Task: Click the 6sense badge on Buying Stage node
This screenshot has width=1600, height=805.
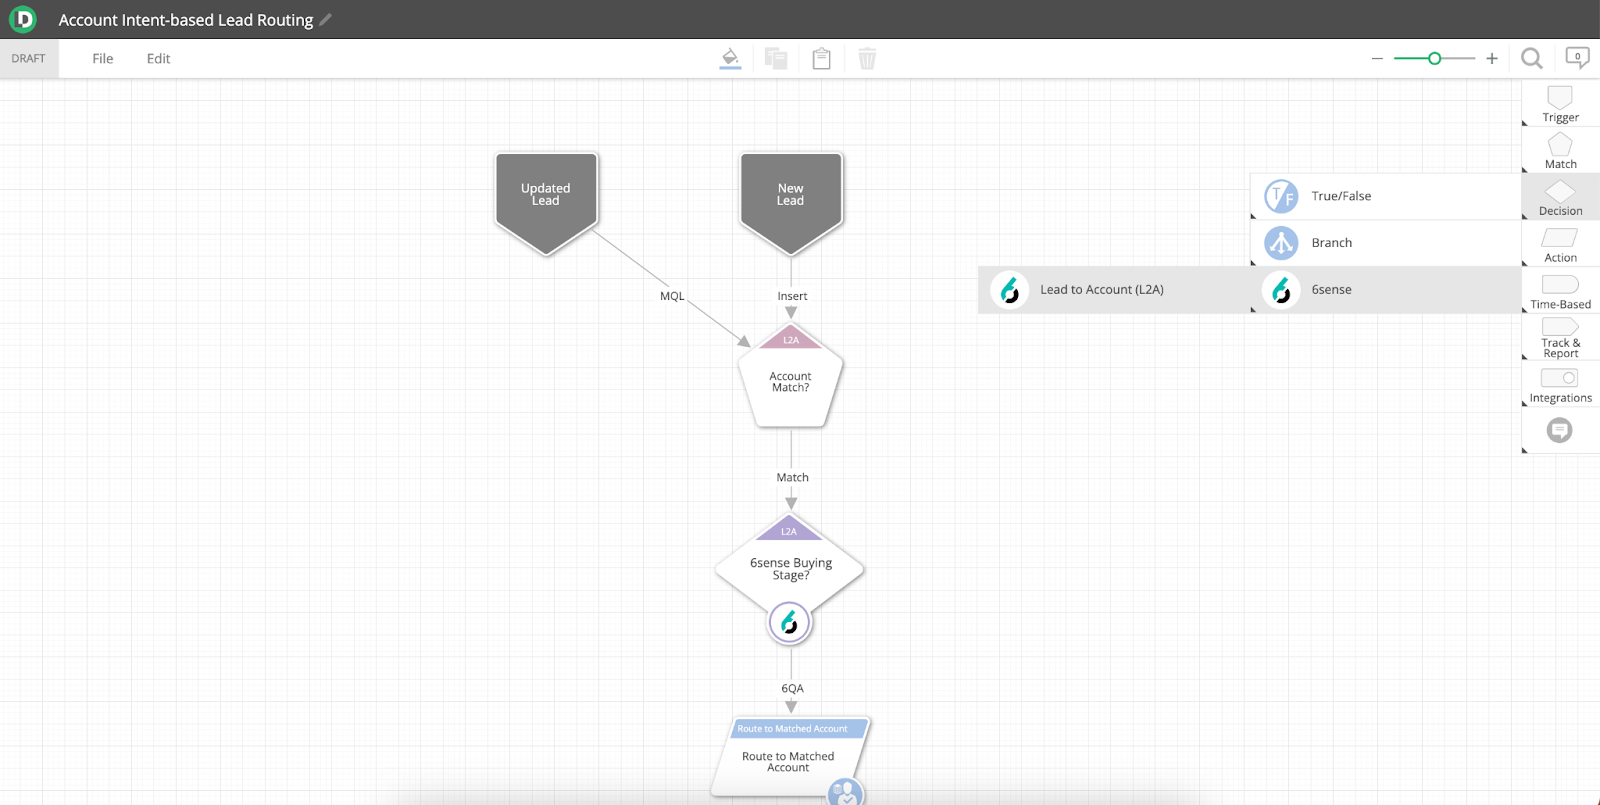Action: pyautogui.click(x=789, y=623)
